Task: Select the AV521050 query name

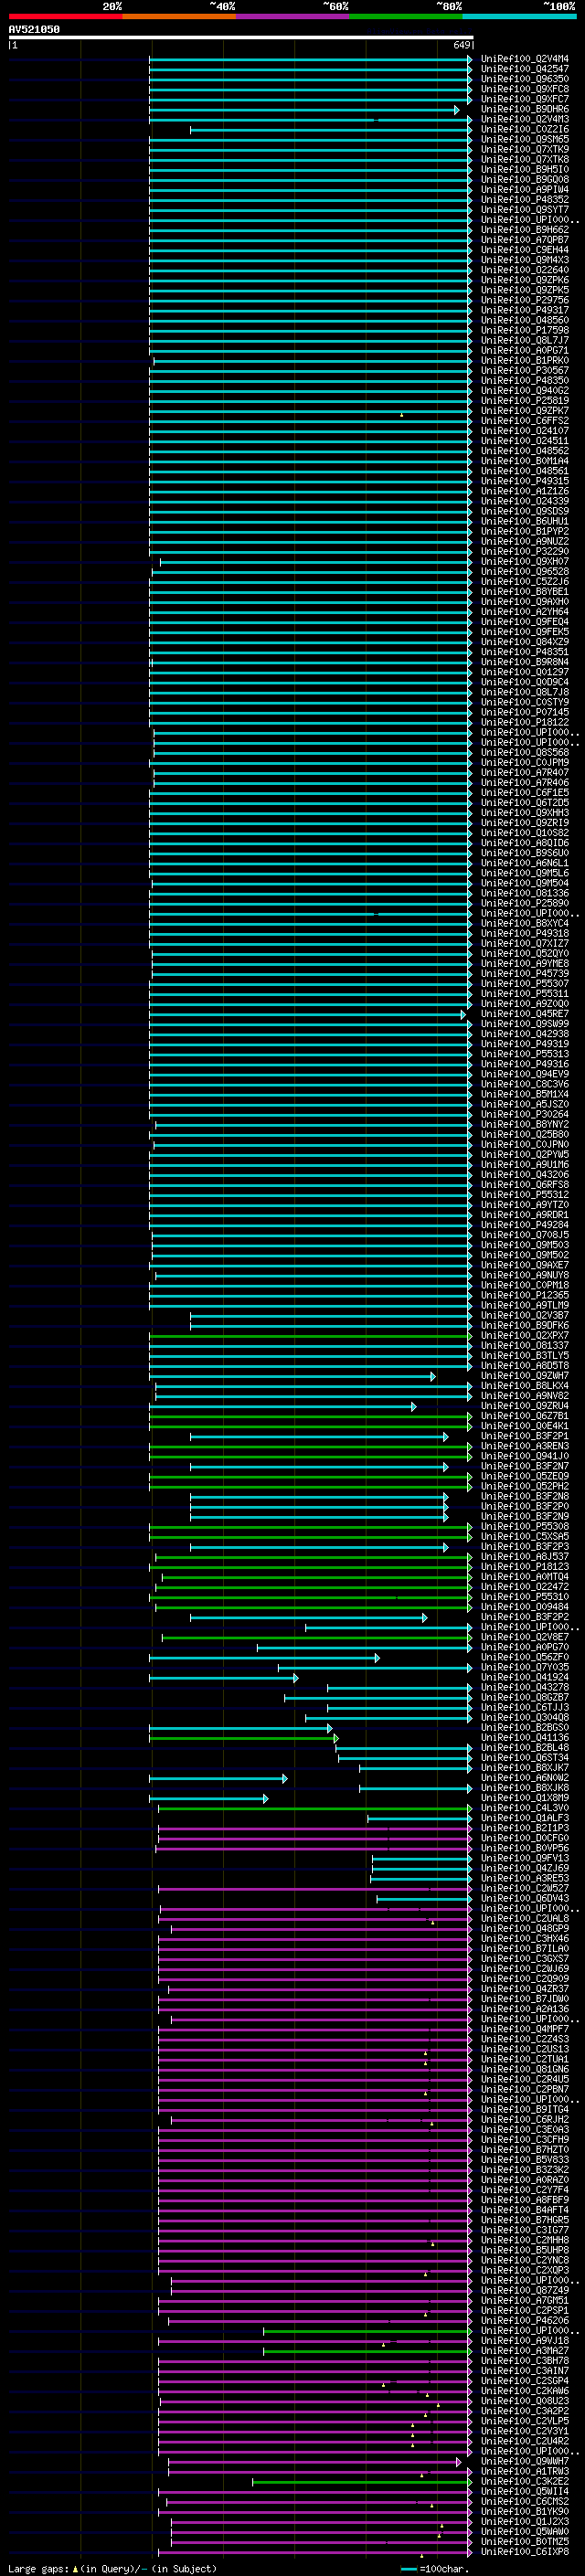Action: pyautogui.click(x=34, y=30)
